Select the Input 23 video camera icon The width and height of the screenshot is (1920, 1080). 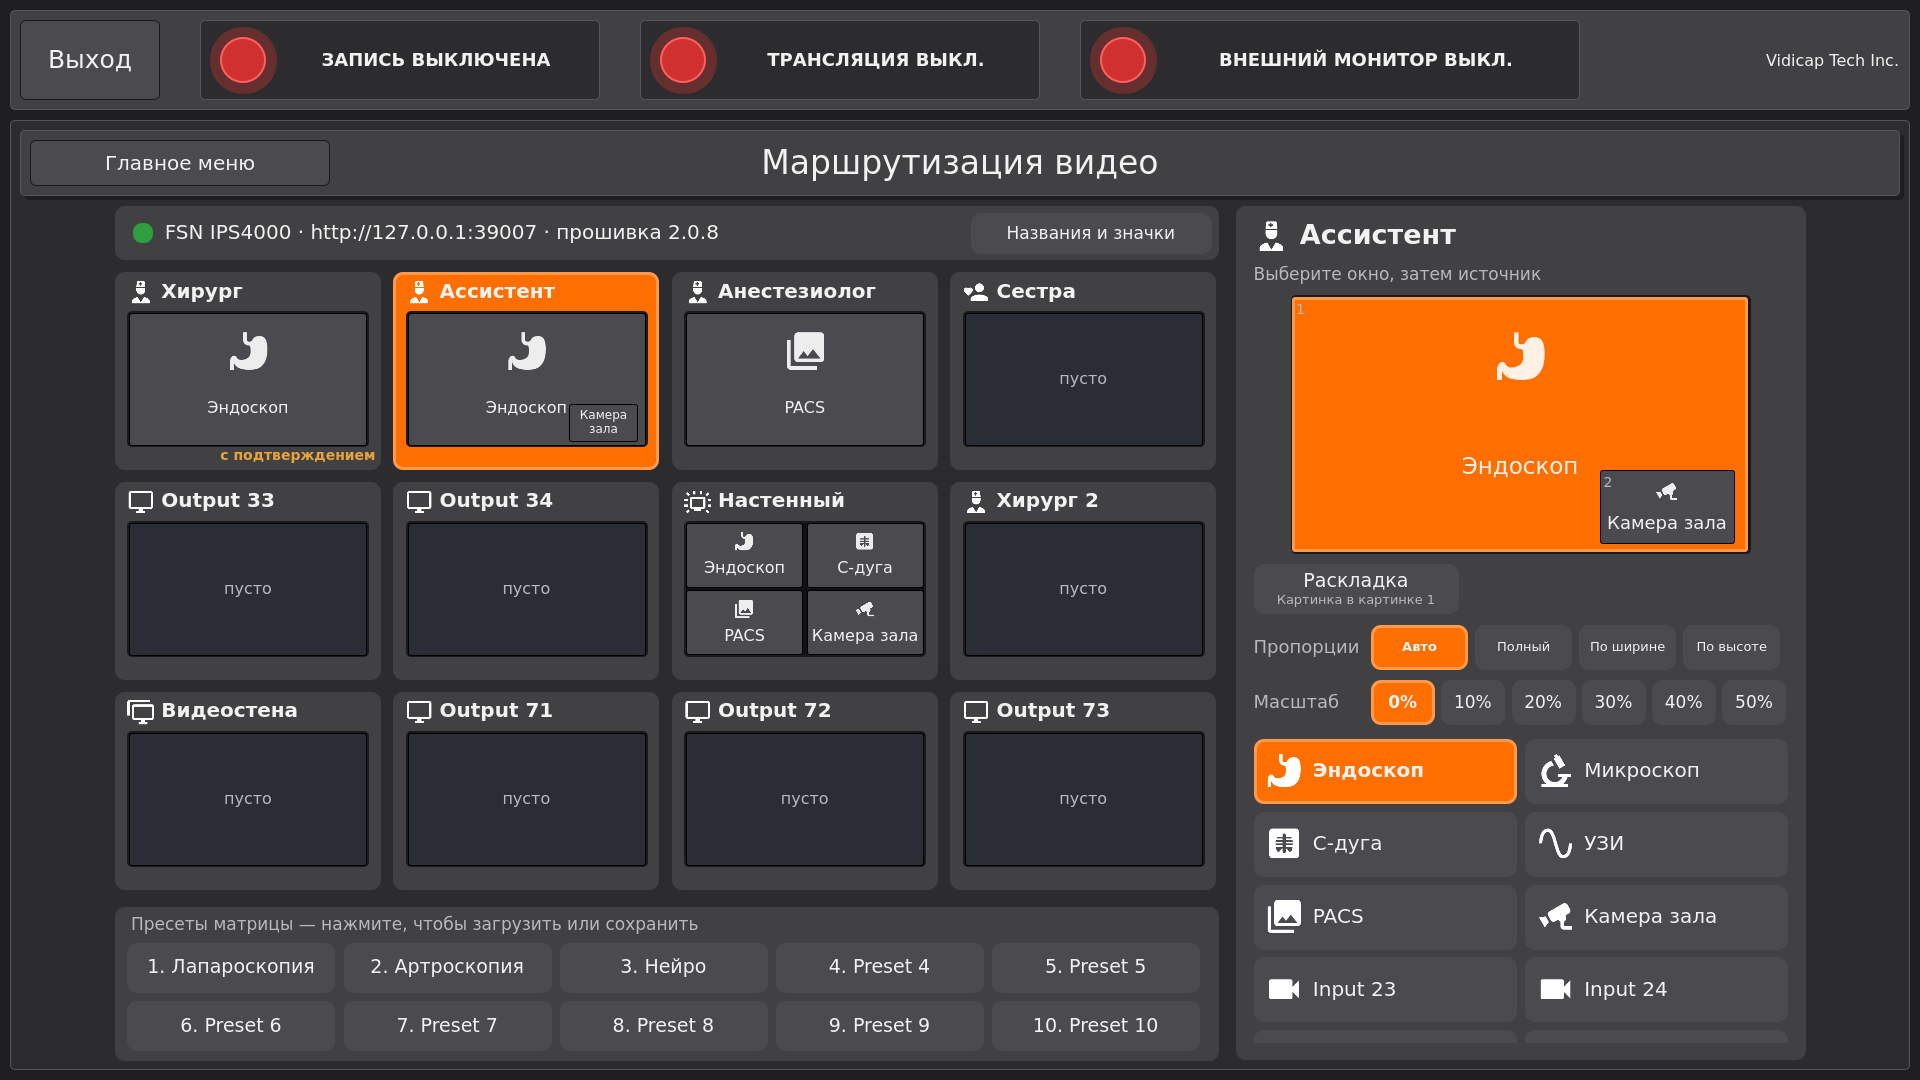click(1284, 989)
